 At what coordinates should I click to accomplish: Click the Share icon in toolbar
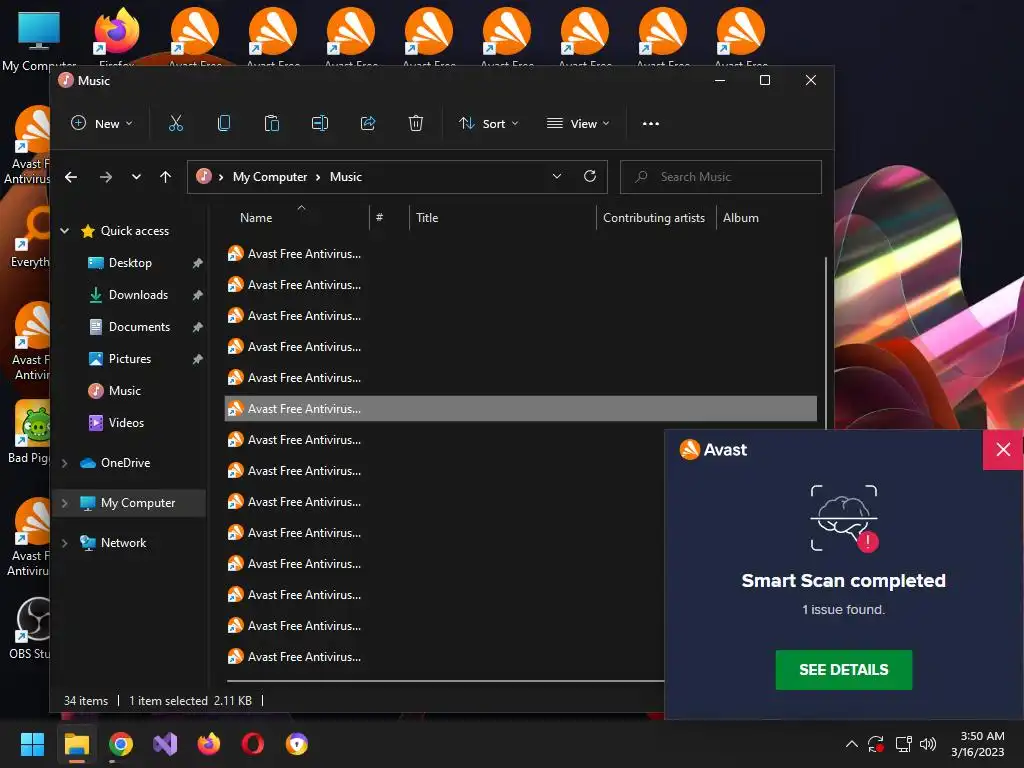[368, 123]
